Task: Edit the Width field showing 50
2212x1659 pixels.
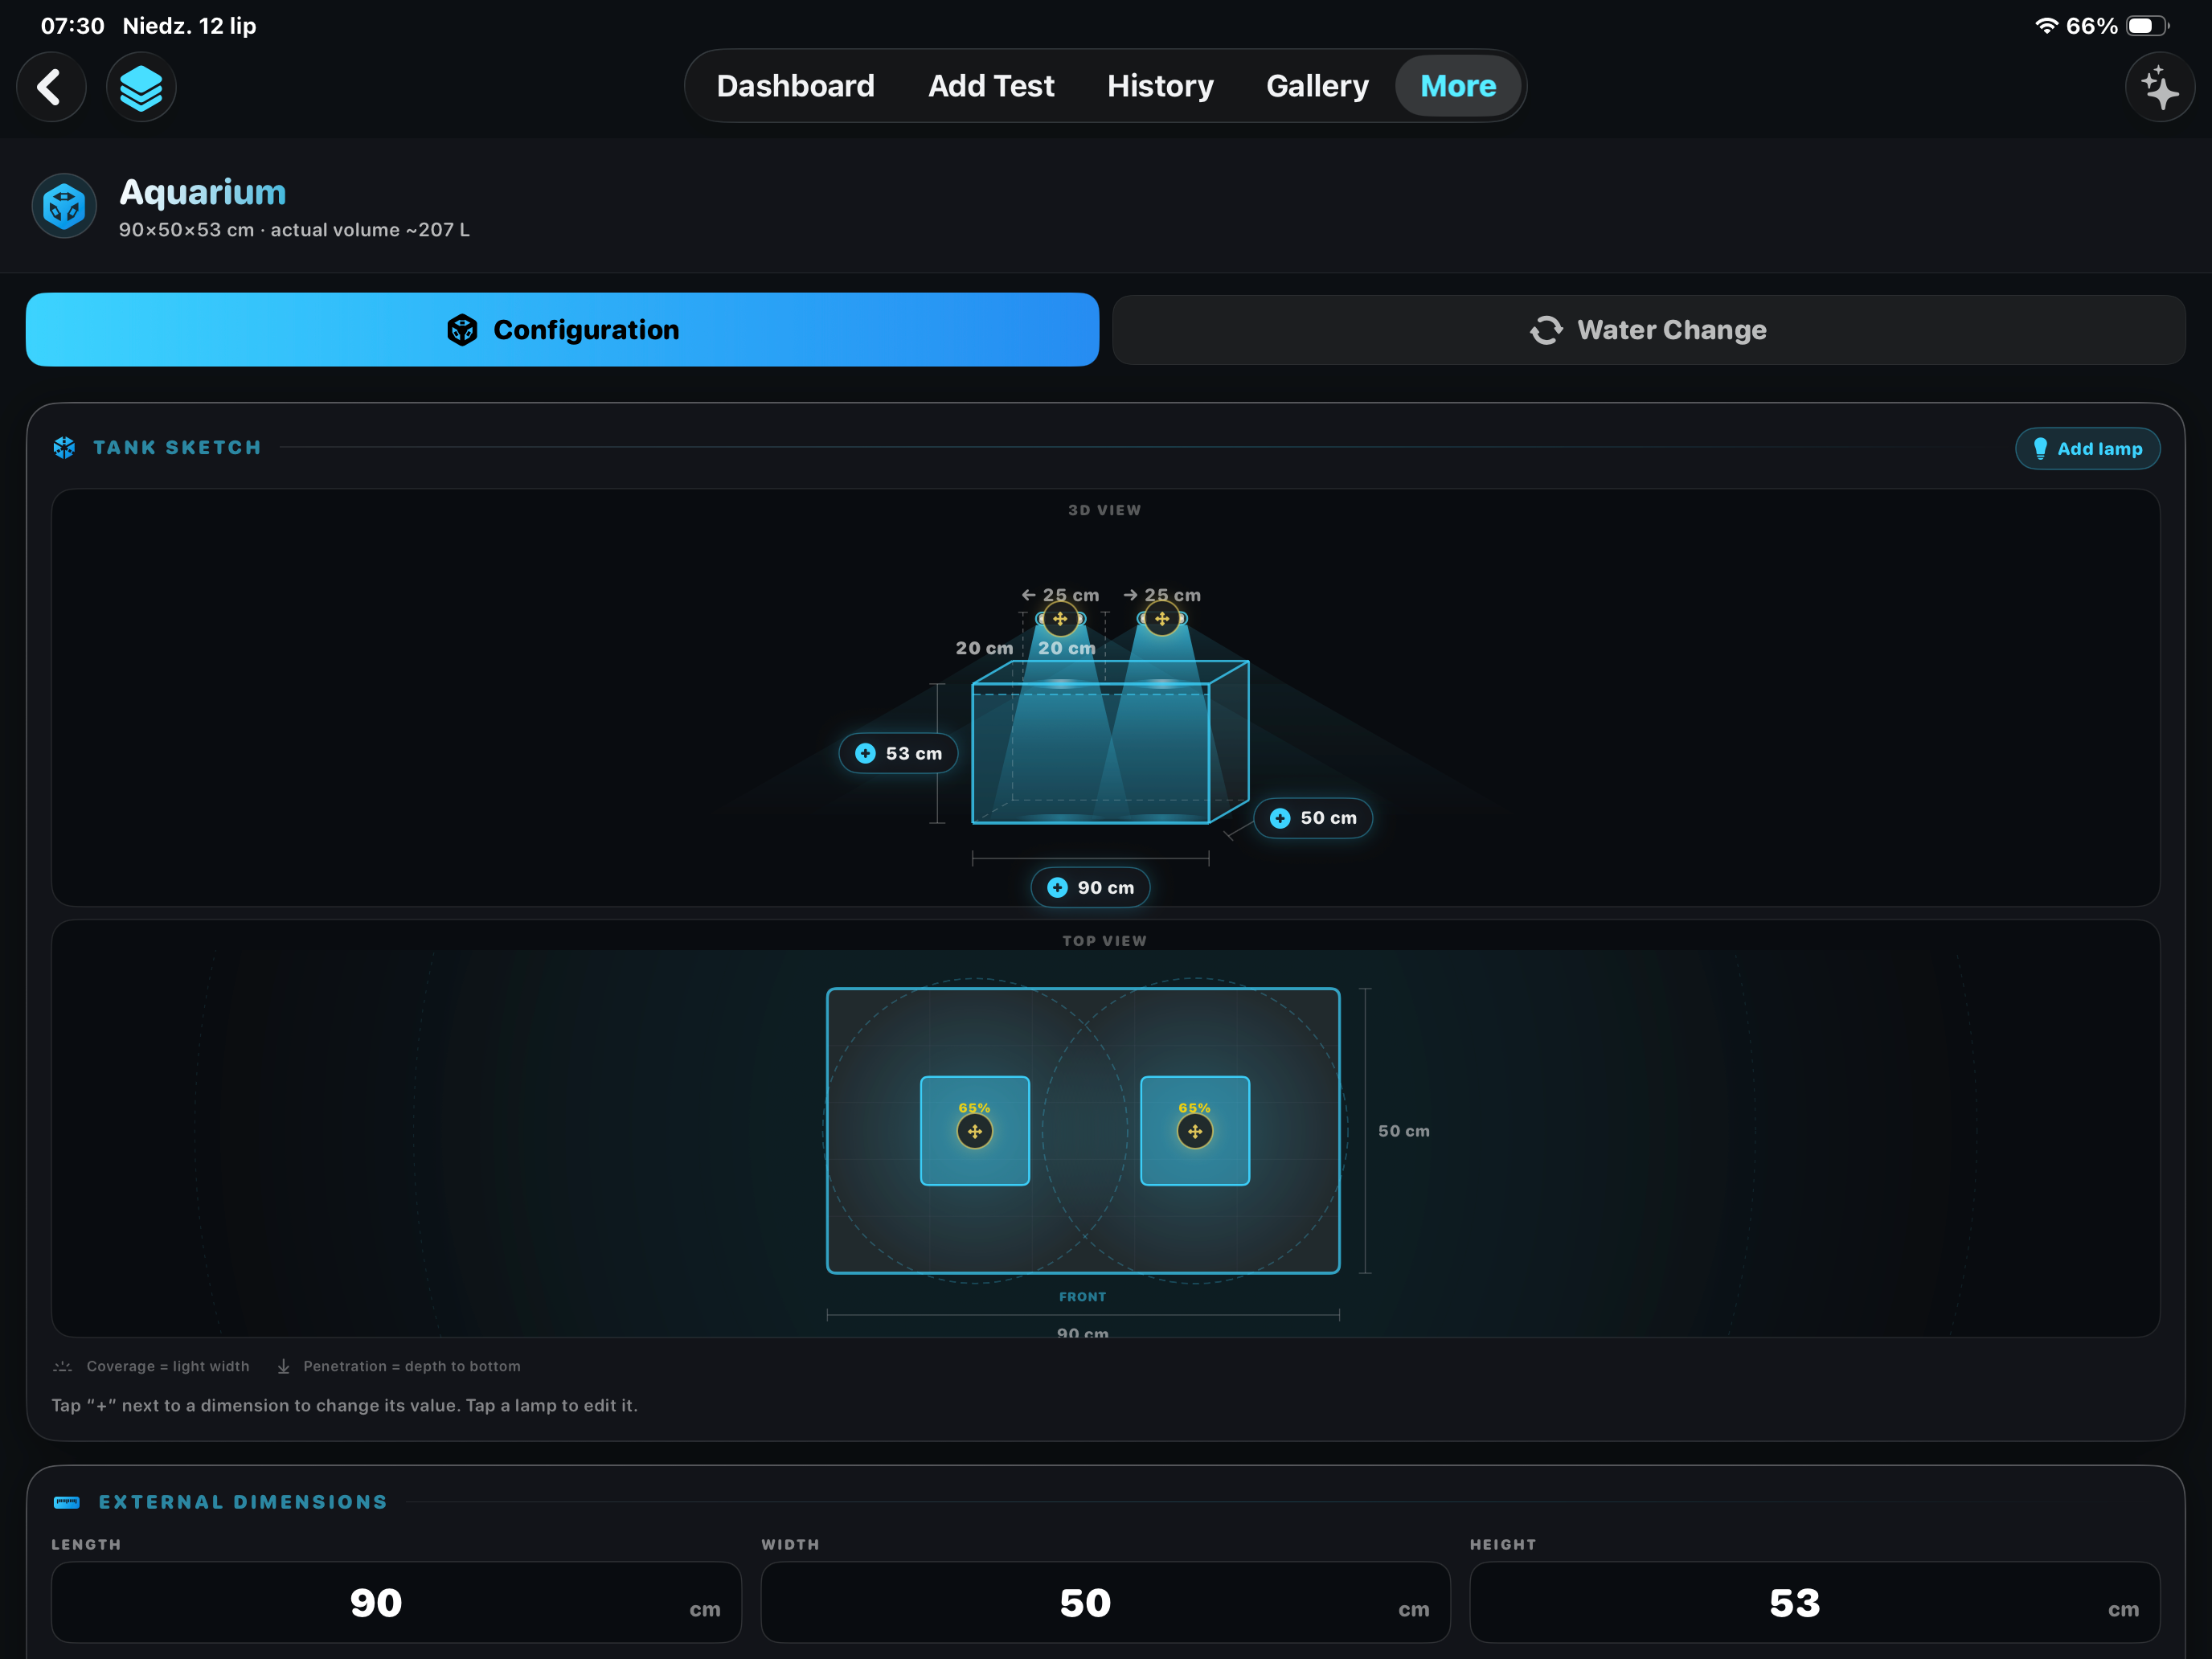Action: (x=1105, y=1602)
